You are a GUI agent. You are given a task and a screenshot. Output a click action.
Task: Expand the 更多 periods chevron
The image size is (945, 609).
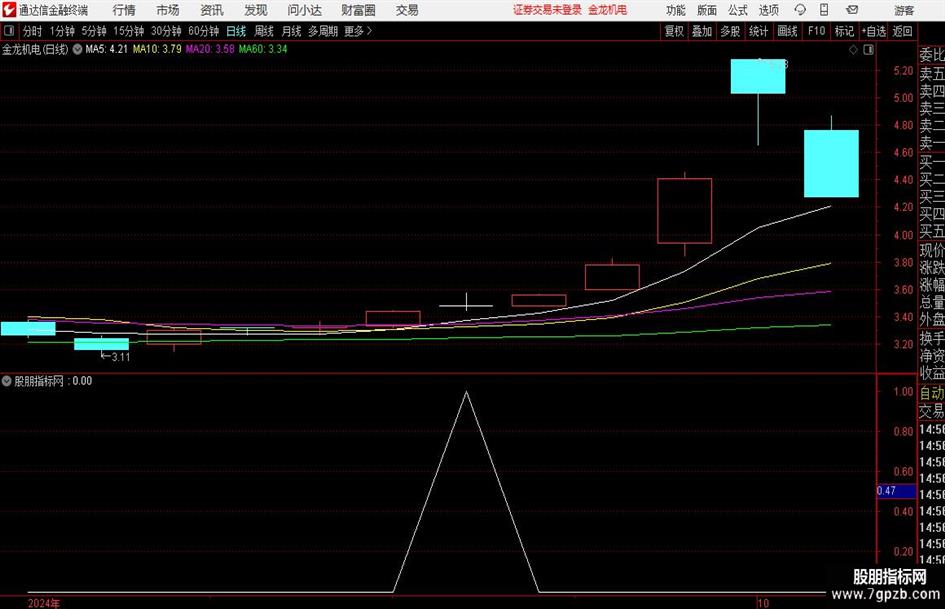tap(369, 31)
